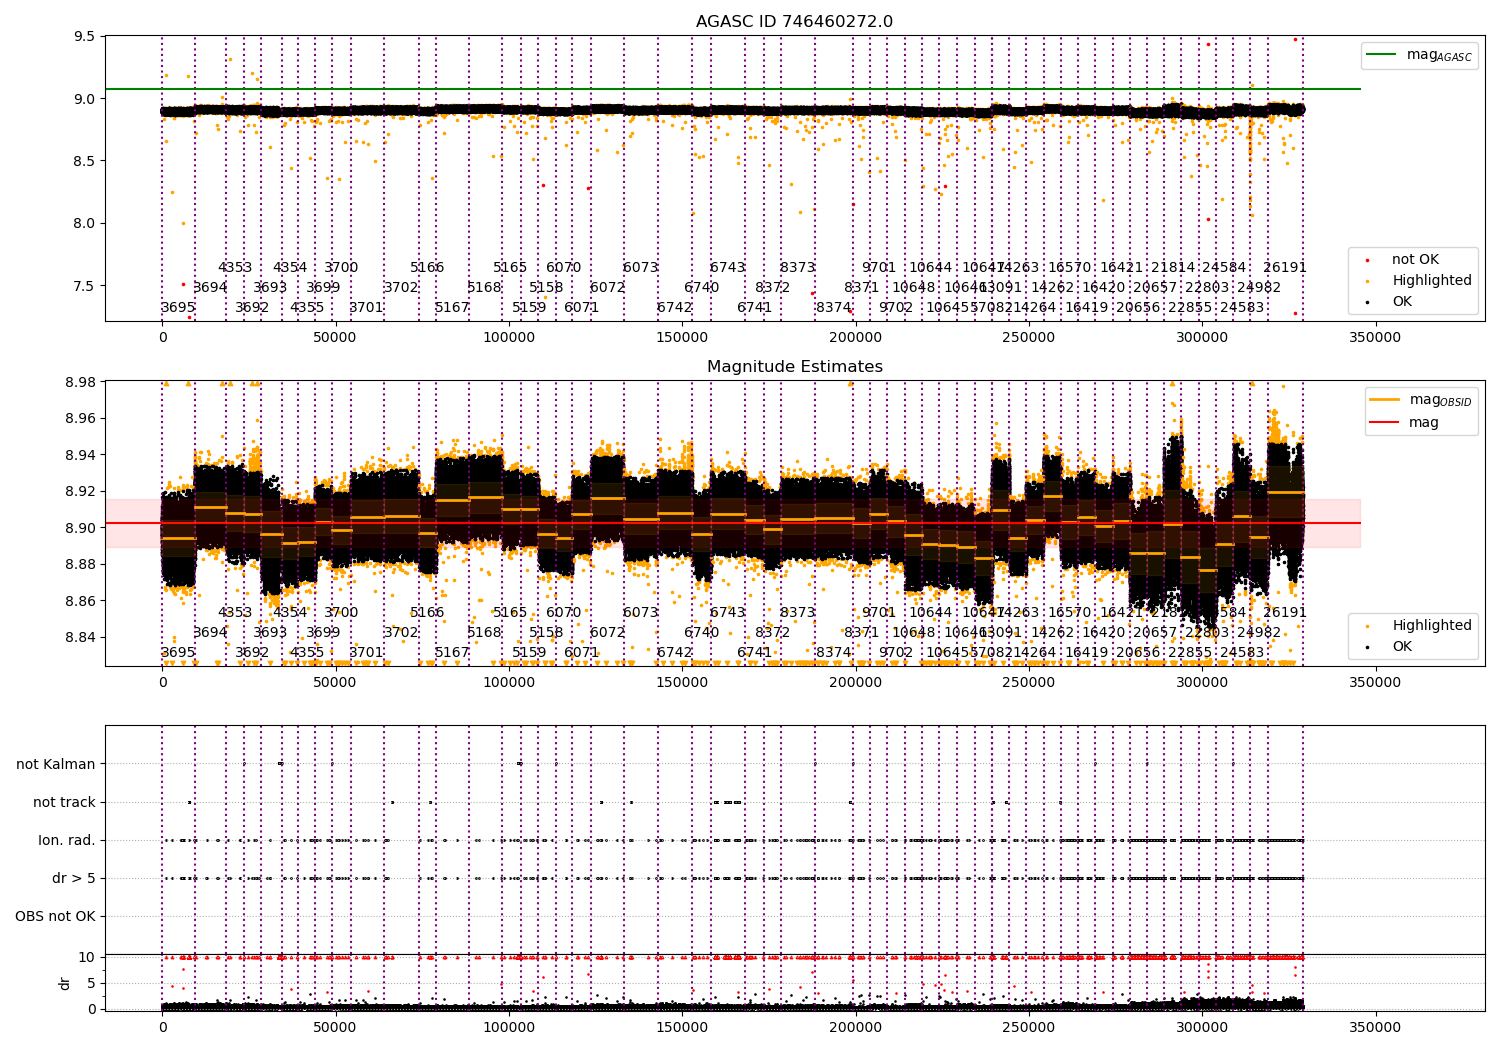The height and width of the screenshot is (1050, 1500).
Task: Click the 8.86 y-axis tick label
Action: tap(80, 601)
